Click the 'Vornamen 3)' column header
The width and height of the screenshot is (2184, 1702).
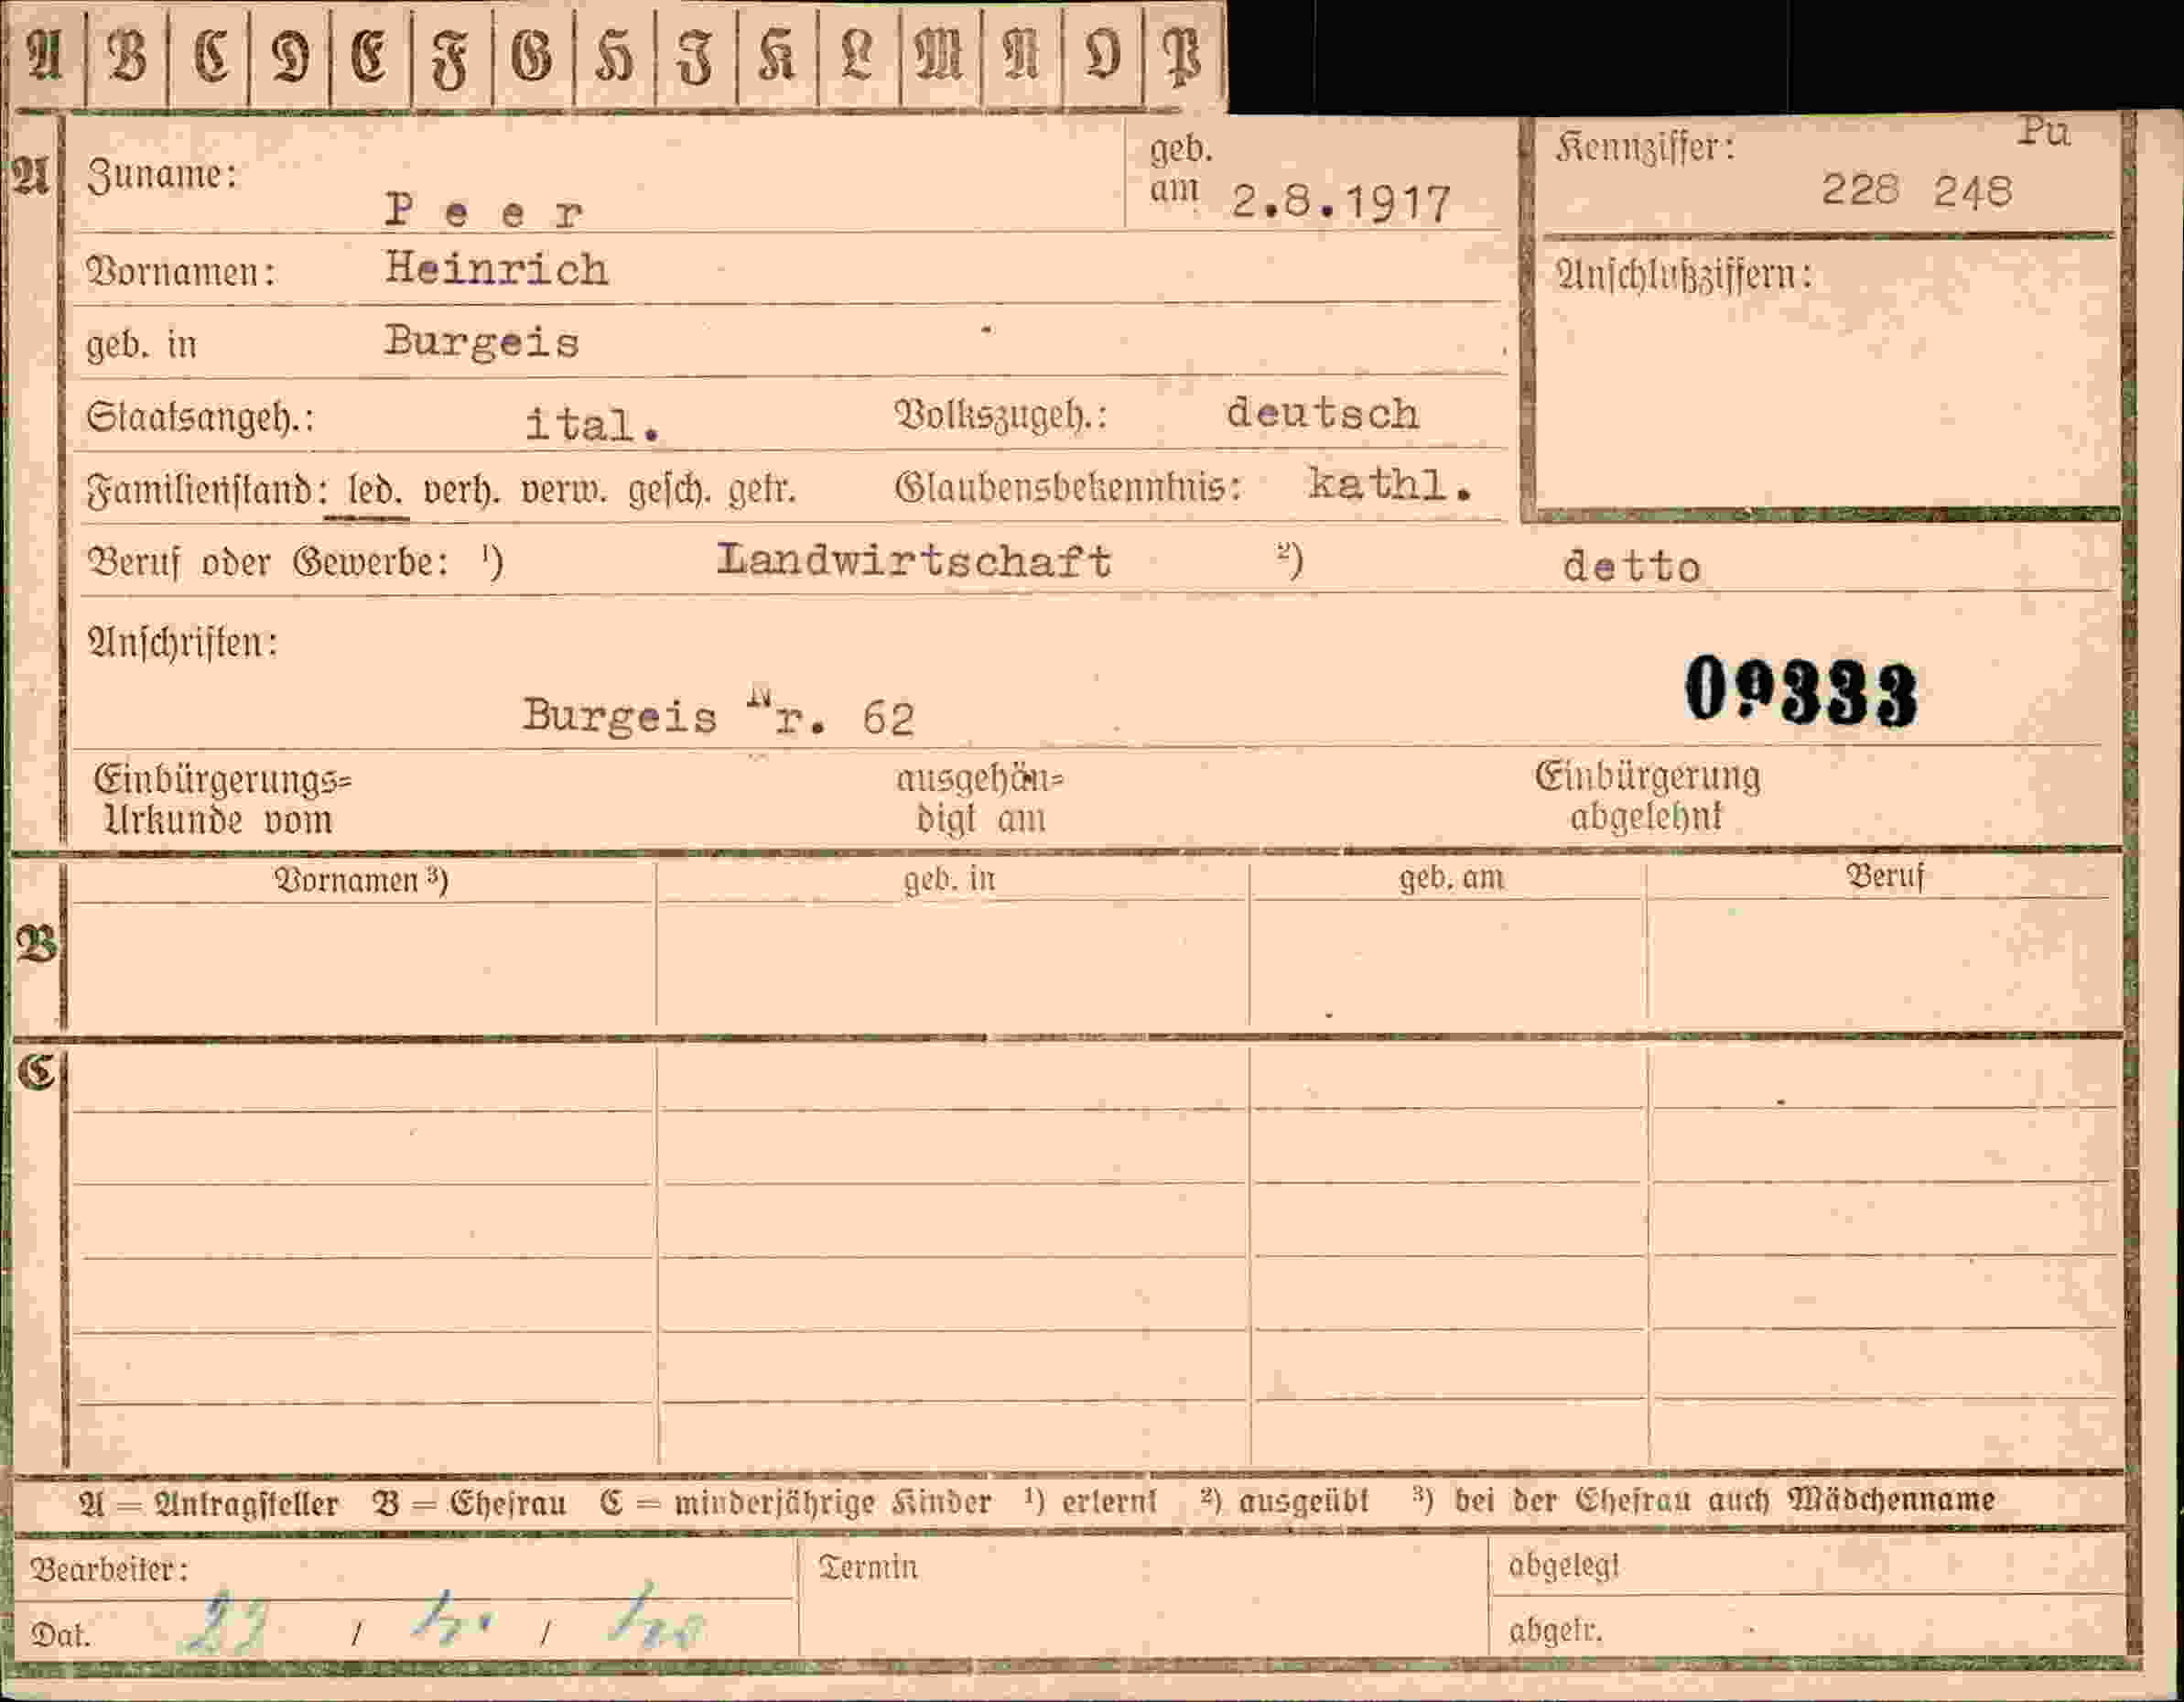coord(361,880)
